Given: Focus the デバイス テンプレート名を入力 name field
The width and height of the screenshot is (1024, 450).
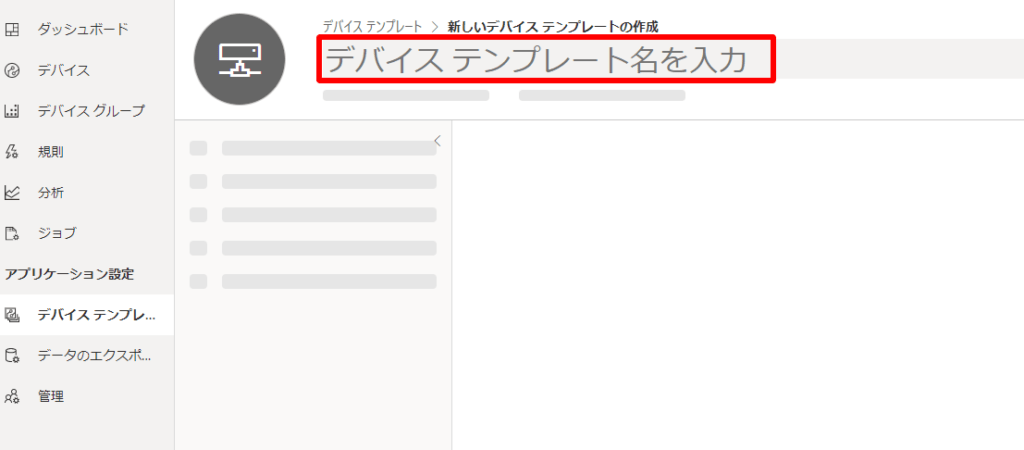Looking at the screenshot, I should (547, 61).
